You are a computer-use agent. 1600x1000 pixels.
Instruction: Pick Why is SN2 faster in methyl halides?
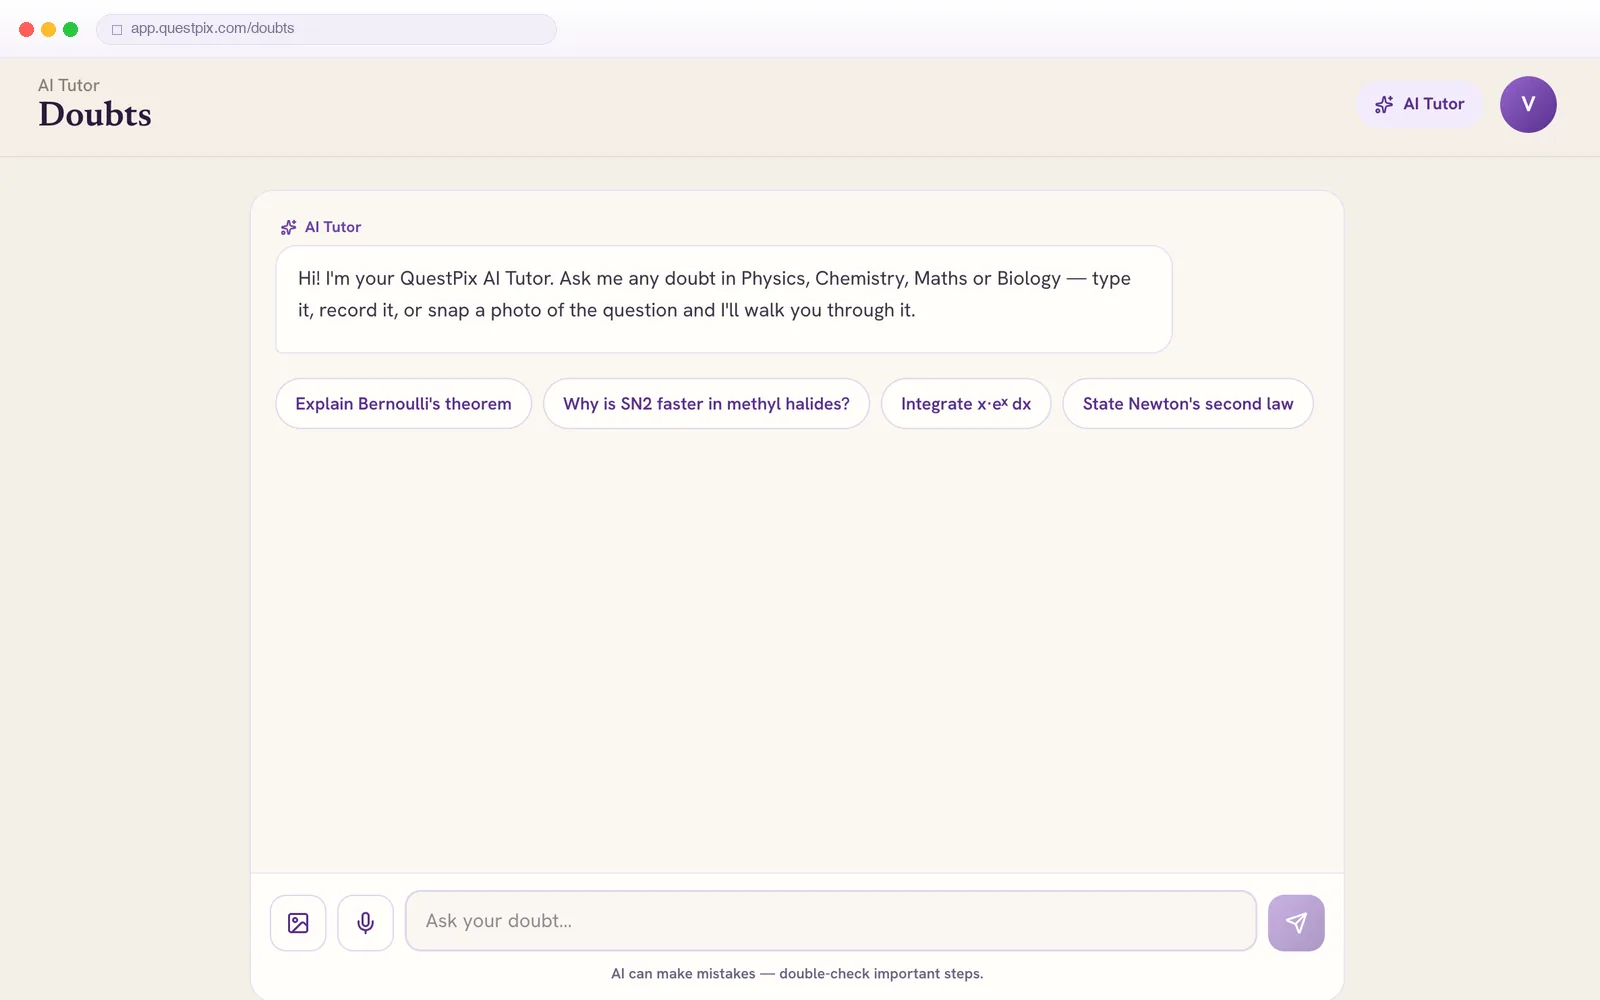click(706, 404)
